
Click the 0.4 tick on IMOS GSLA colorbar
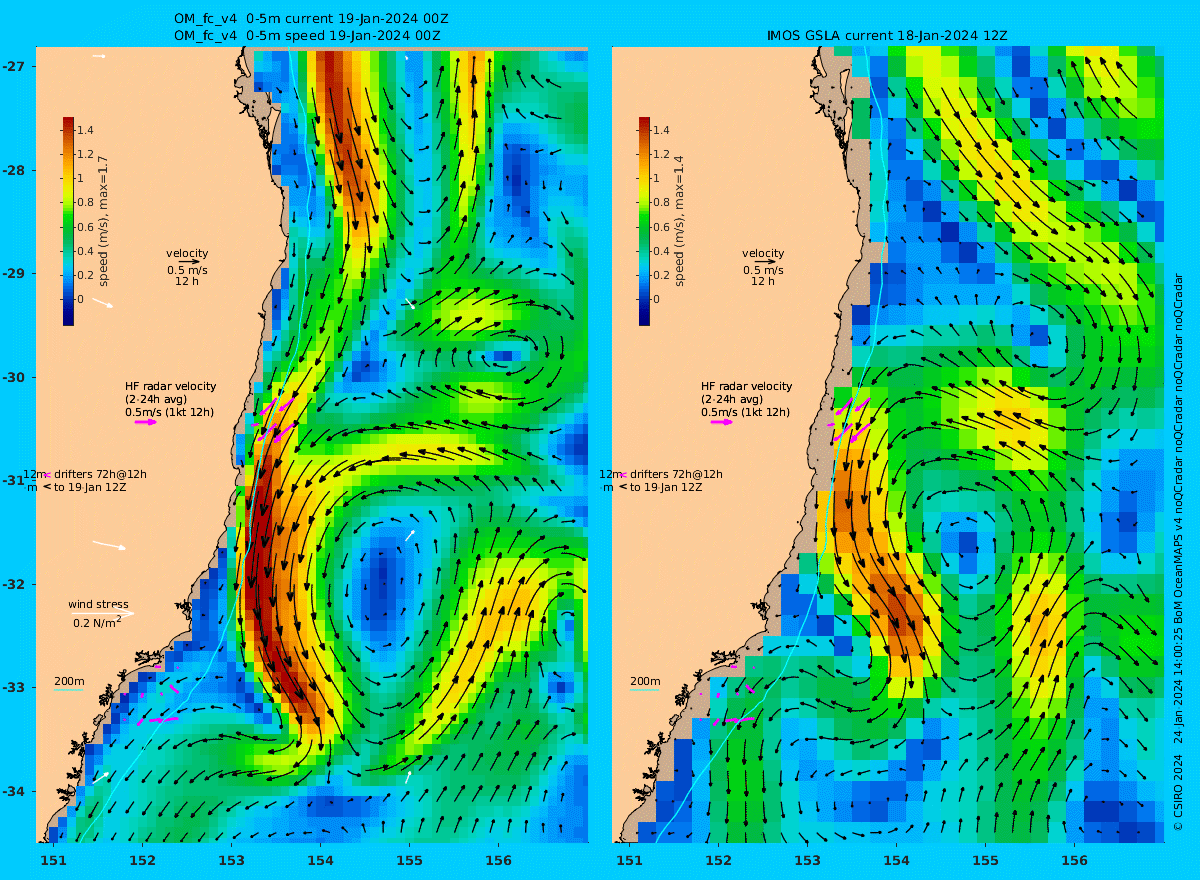[x=662, y=251]
